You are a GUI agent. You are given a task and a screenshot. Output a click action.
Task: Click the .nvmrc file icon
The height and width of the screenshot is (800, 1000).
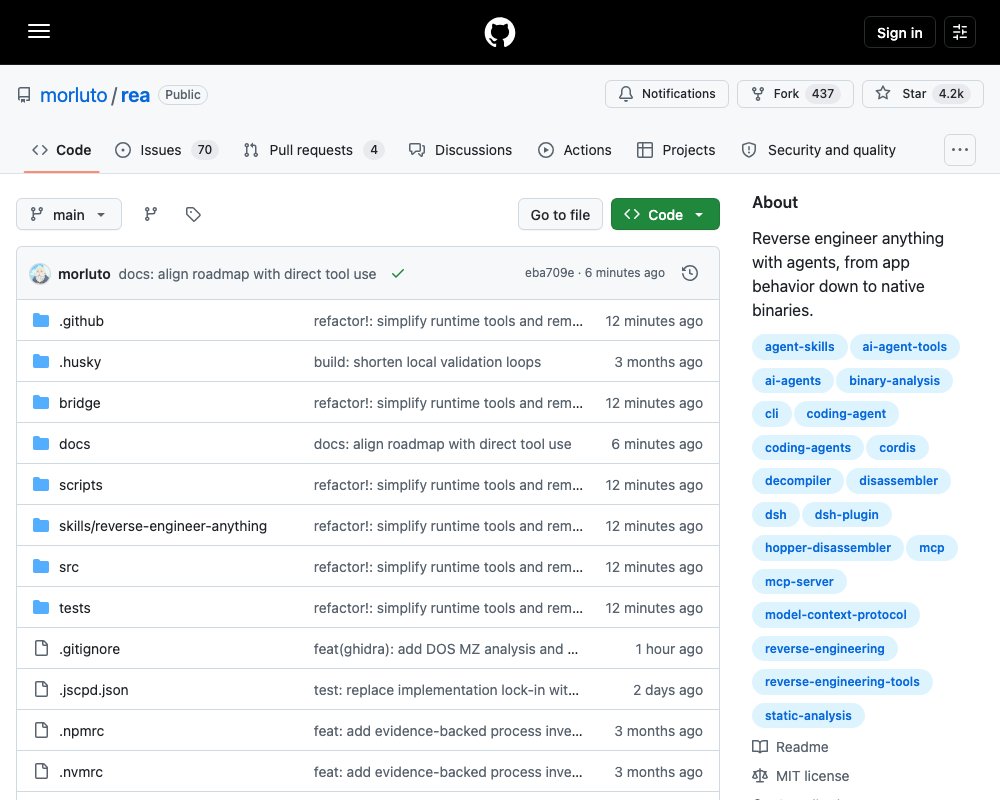pos(41,771)
